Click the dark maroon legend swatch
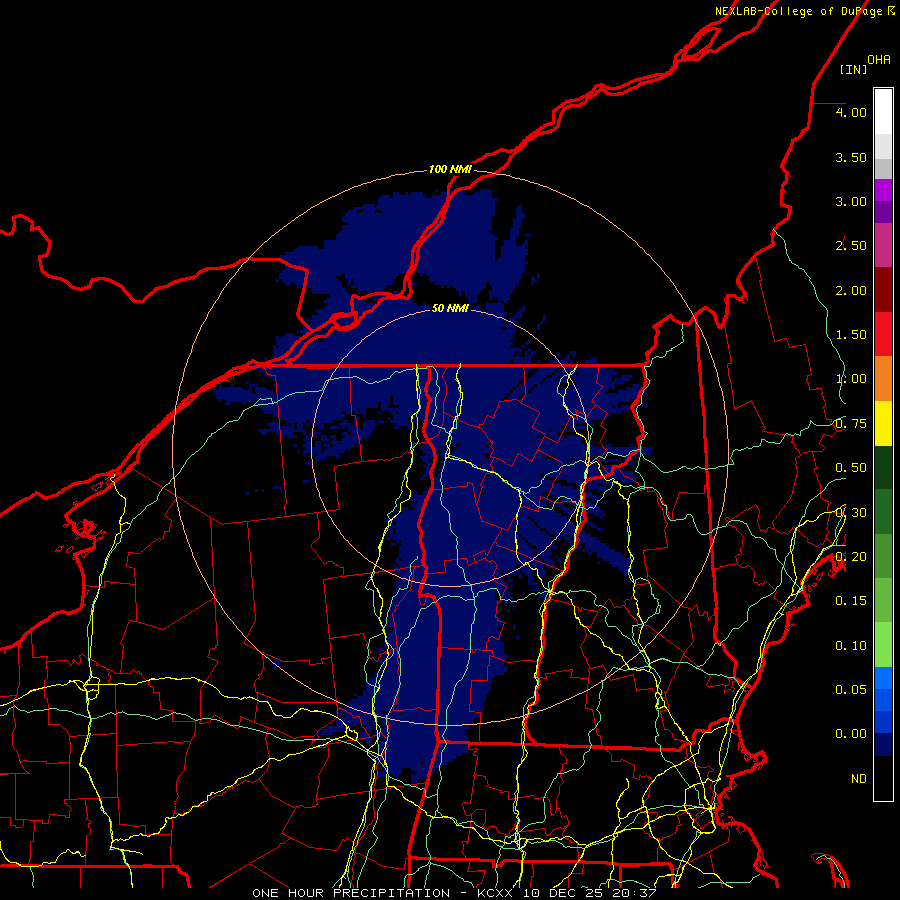 tap(883, 290)
